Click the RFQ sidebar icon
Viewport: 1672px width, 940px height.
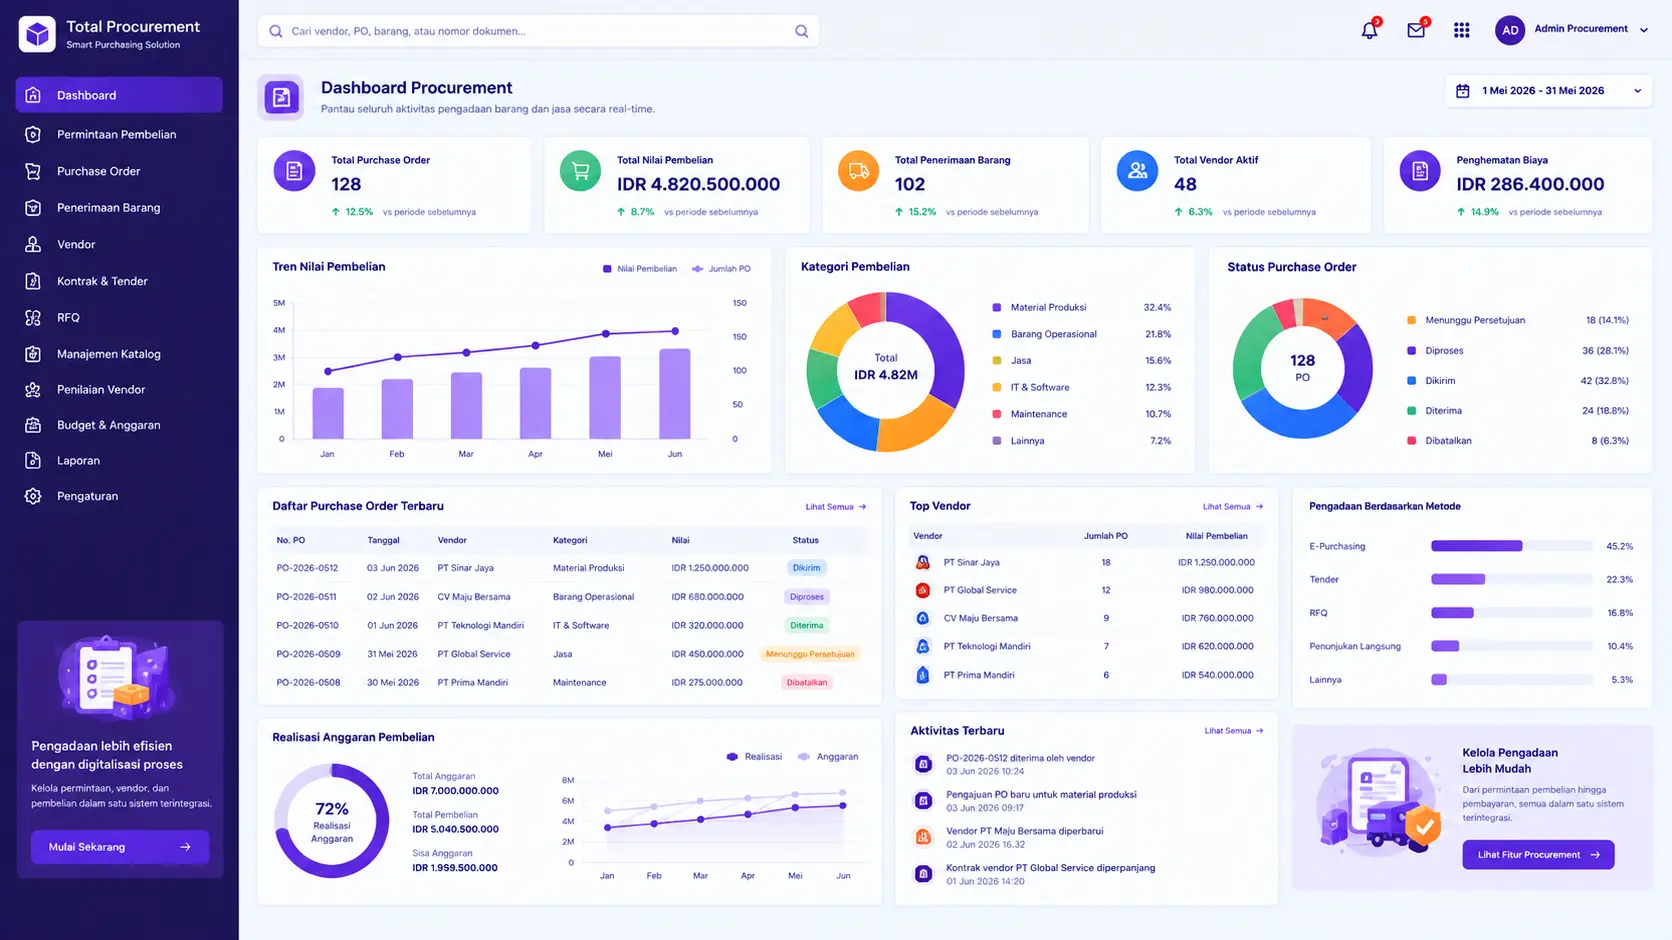(x=33, y=317)
